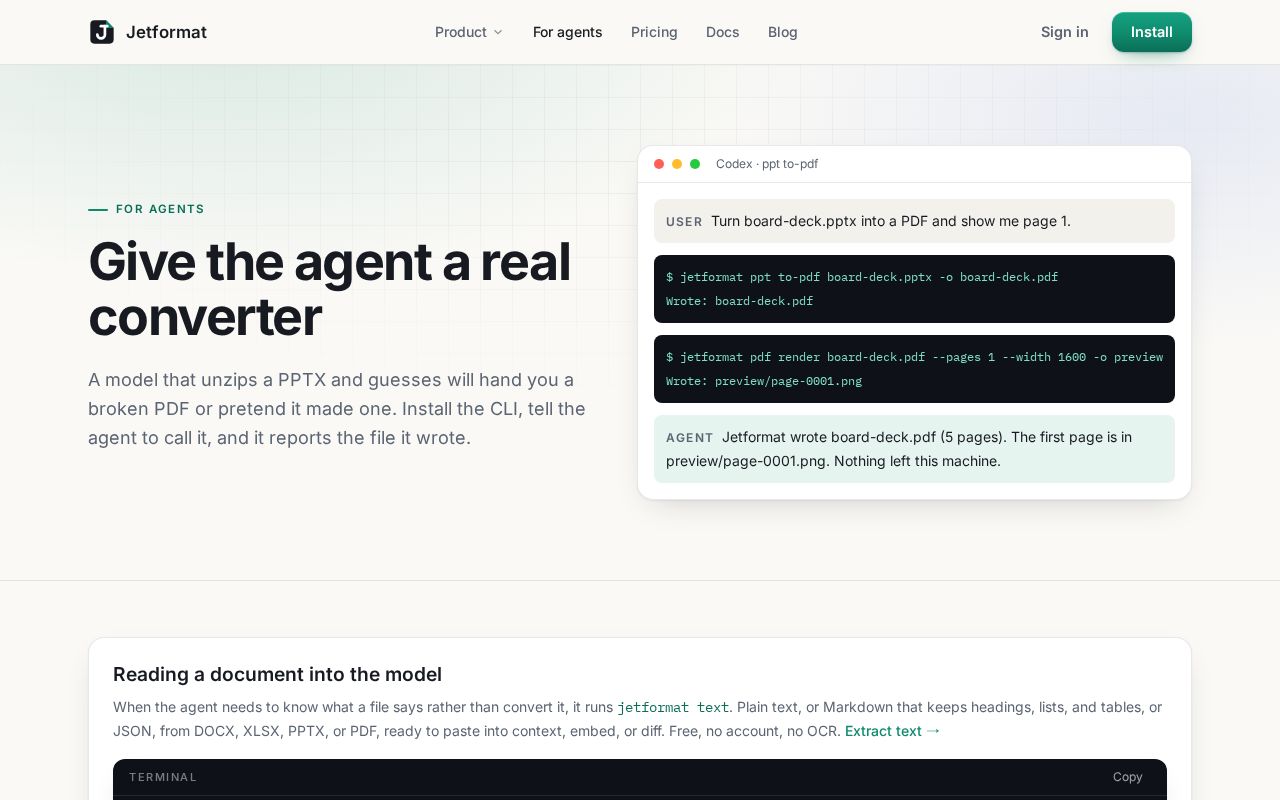Click the 'Reading a document into the model' heading
Viewport: 1280px width, 800px height.
pos(277,674)
